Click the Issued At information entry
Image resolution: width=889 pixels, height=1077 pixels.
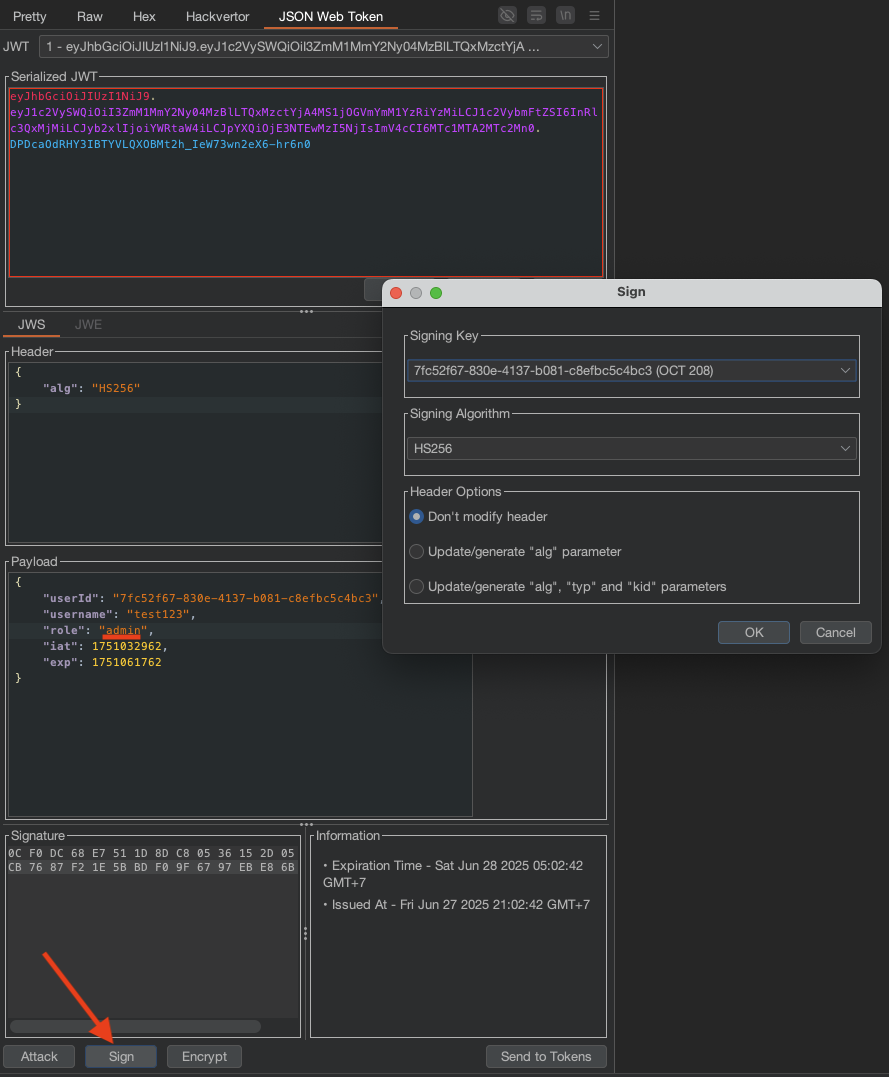pyautogui.click(x=456, y=905)
